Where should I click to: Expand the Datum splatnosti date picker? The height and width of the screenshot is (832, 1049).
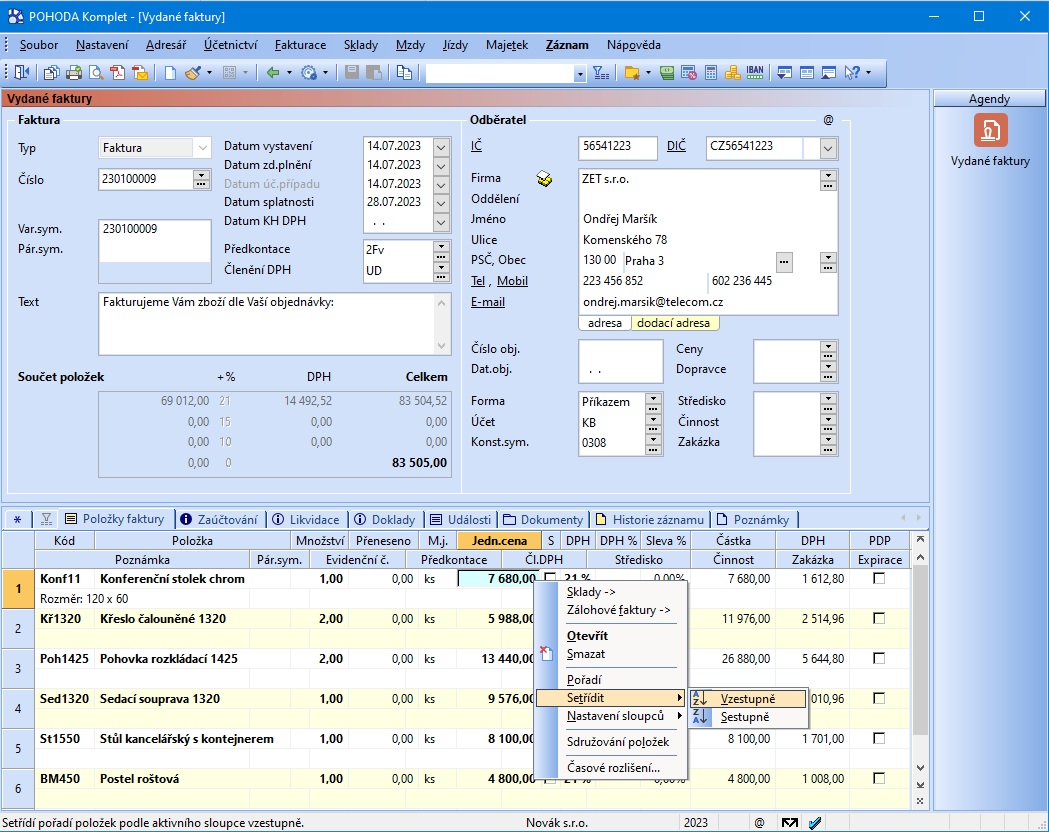coord(441,203)
